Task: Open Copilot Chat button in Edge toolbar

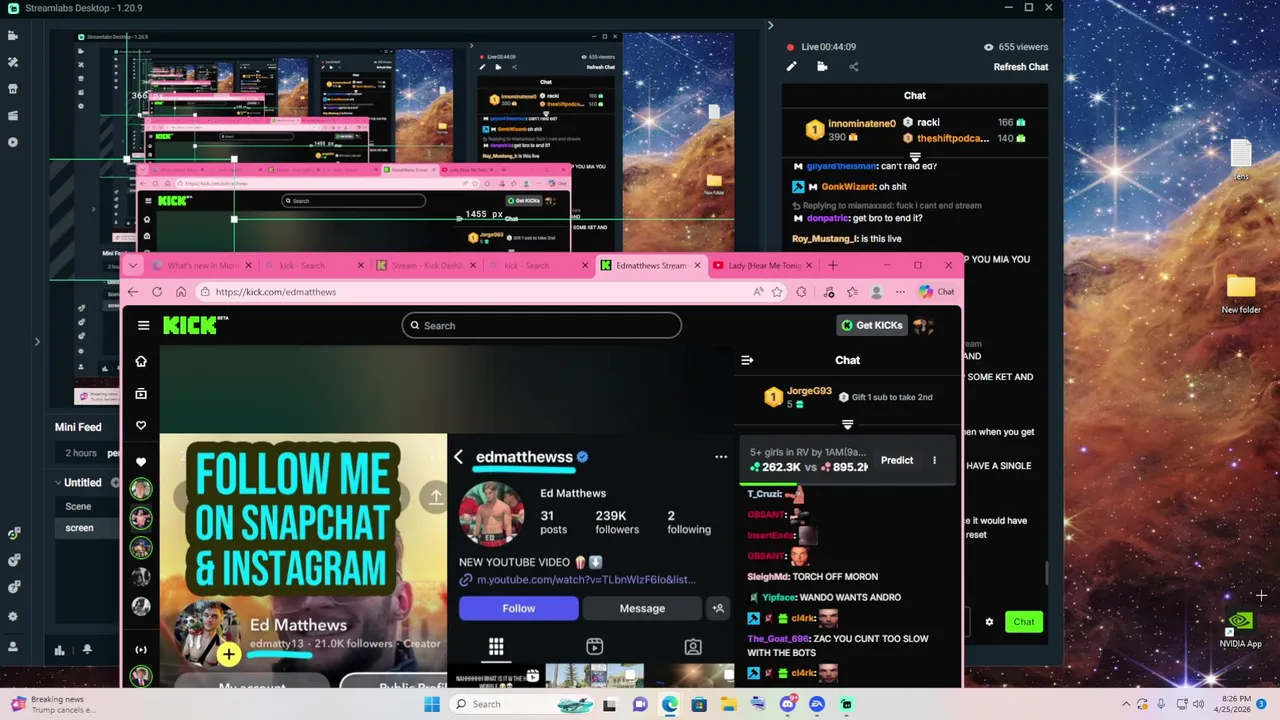Action: [936, 292]
